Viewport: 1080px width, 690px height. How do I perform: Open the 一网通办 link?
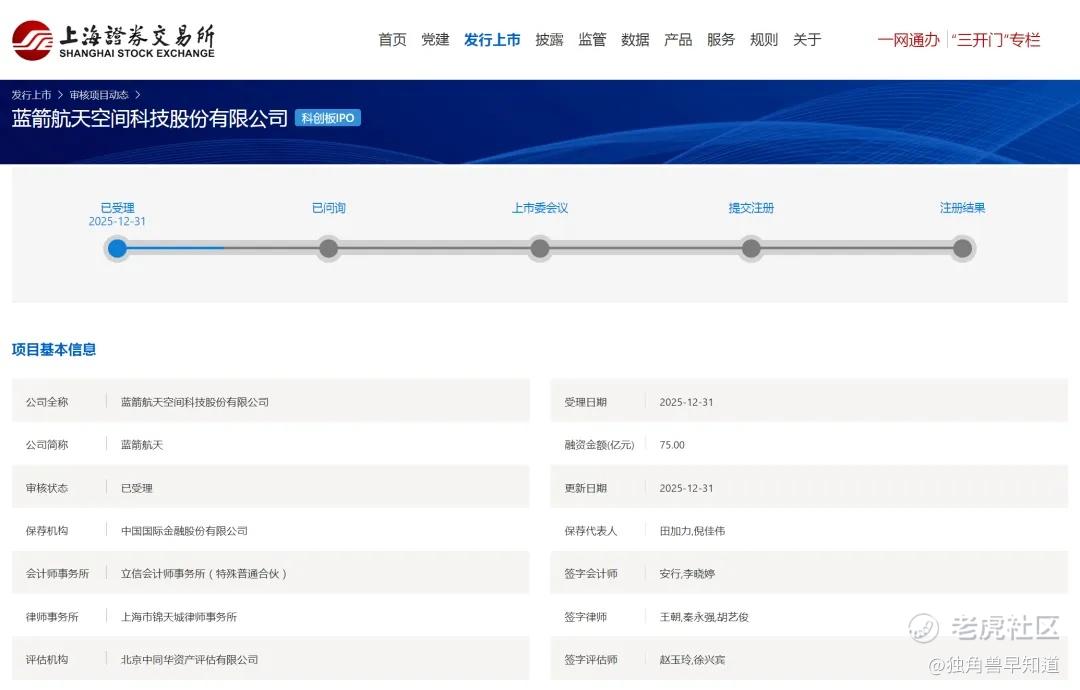point(908,40)
